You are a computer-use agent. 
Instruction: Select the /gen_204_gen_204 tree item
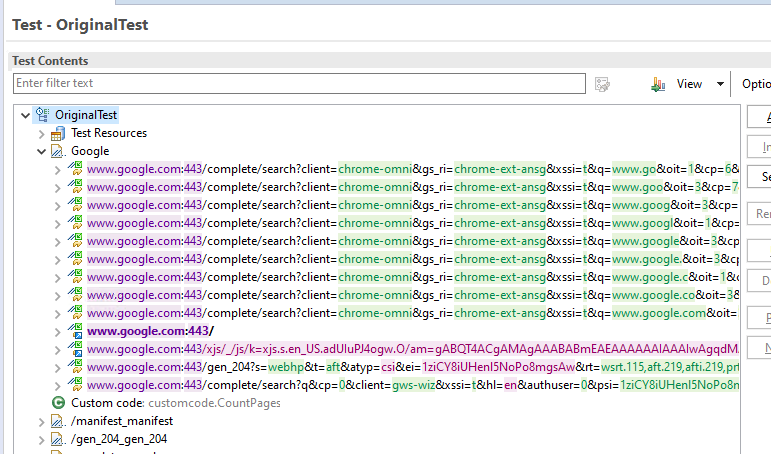119,439
